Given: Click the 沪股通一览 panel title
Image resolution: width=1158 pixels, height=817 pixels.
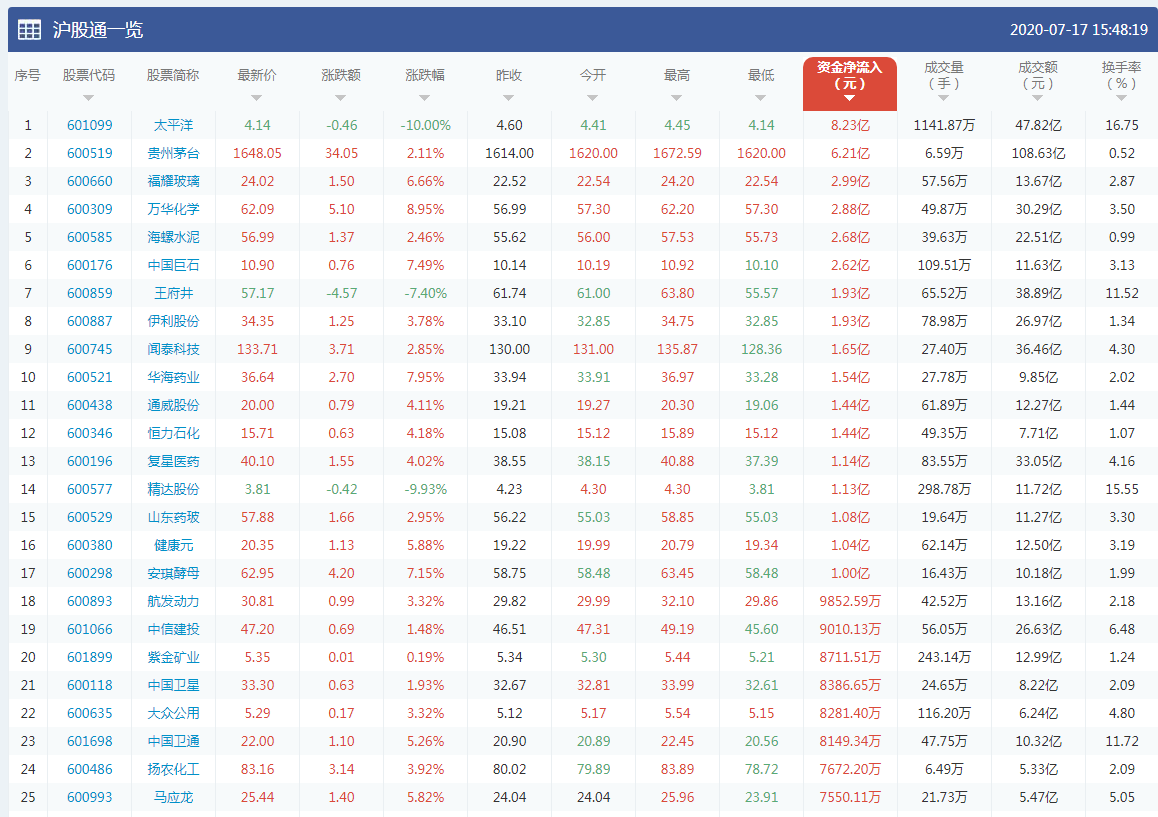Looking at the screenshot, I should [x=98, y=30].
